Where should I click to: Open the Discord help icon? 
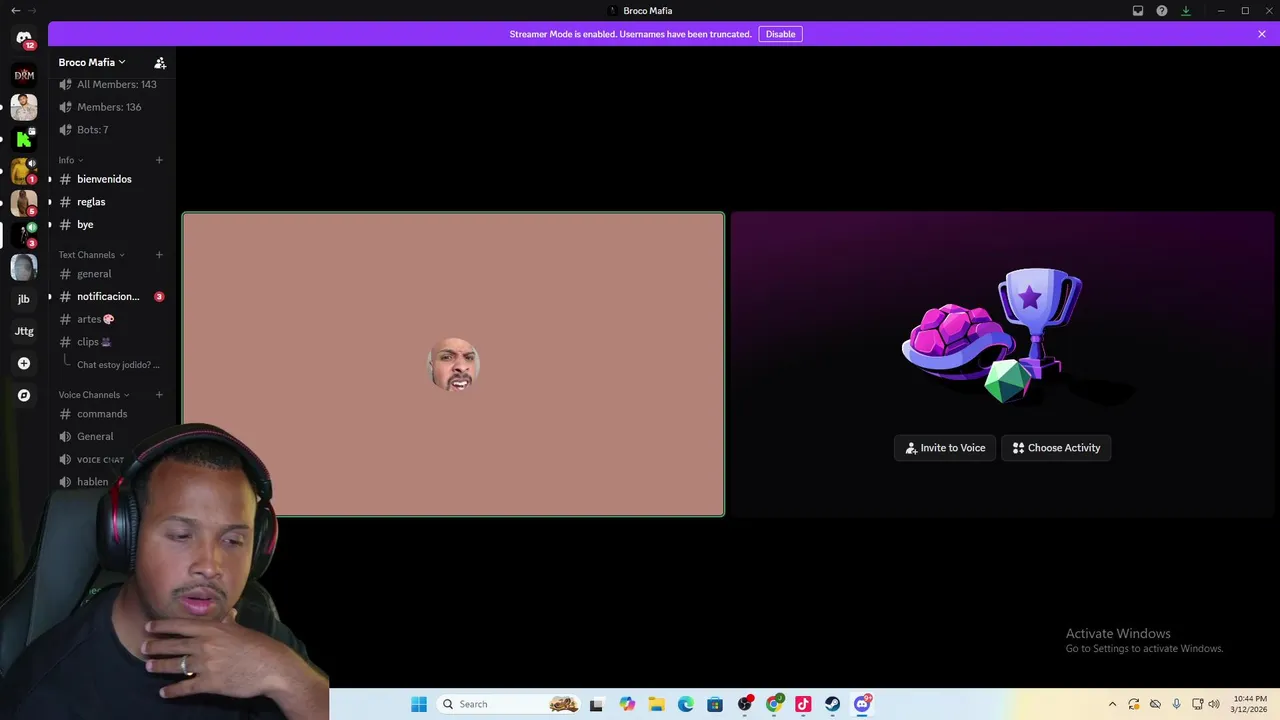(1162, 11)
